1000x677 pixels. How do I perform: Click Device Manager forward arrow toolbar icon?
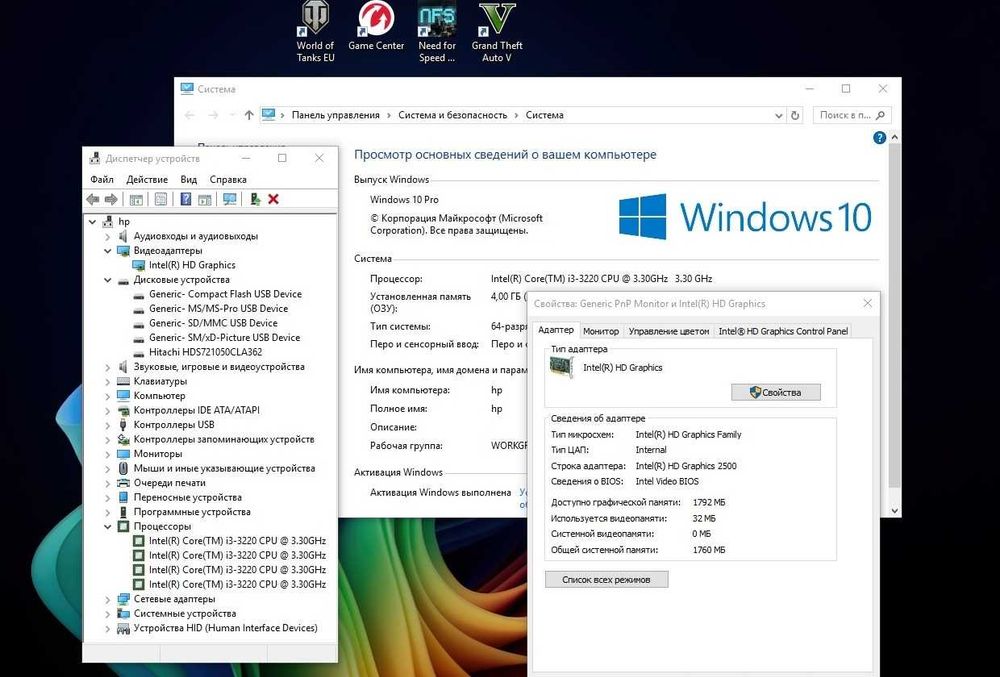pyautogui.click(x=111, y=200)
